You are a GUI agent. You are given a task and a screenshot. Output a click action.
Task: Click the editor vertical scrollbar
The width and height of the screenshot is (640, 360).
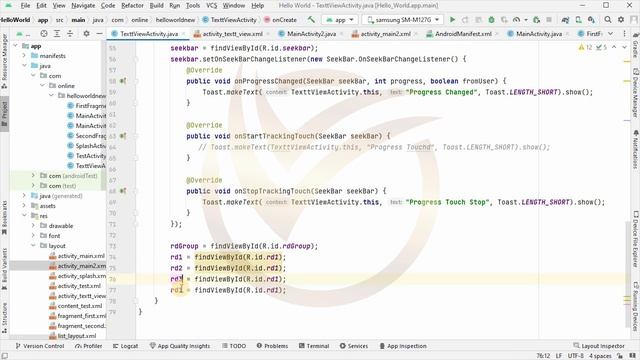[627, 273]
